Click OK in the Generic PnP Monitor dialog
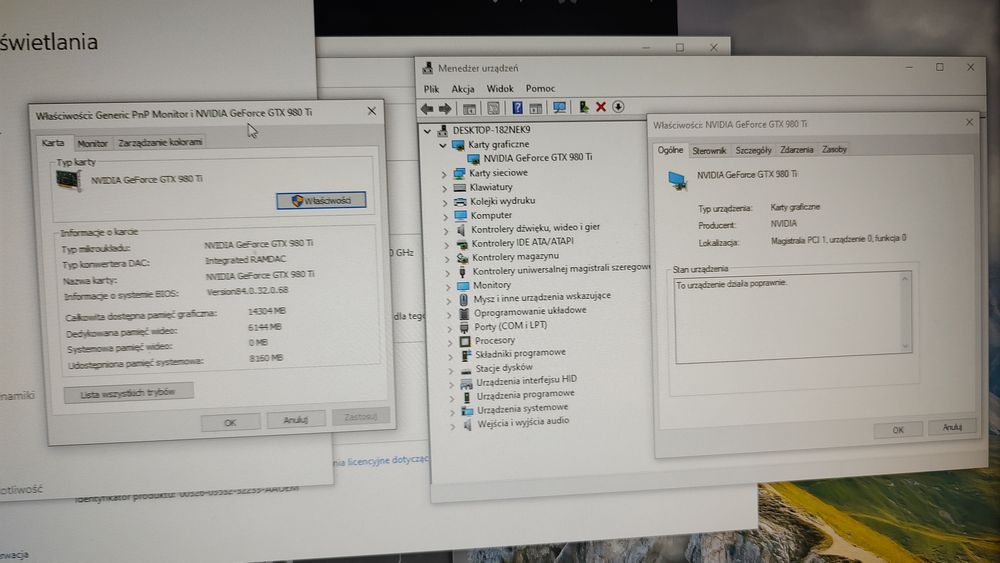Screen dimensions: 1000x563 point(230,422)
